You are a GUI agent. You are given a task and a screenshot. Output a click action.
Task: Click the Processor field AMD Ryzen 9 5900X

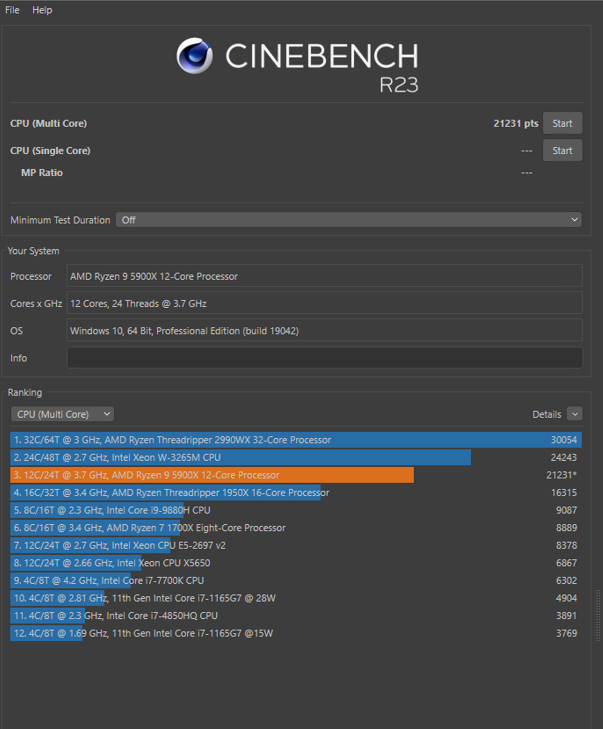325,276
